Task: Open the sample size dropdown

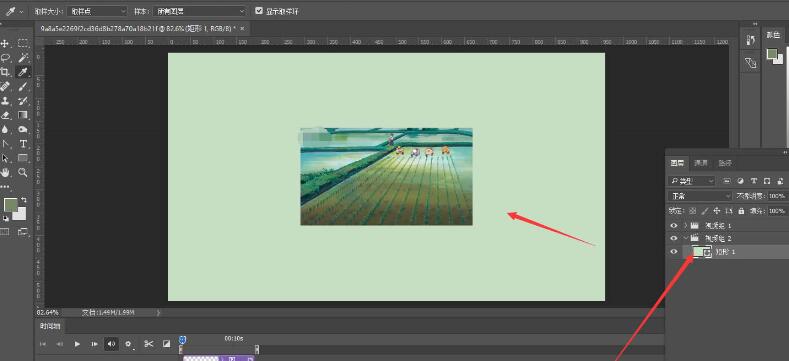Action: click(x=96, y=11)
